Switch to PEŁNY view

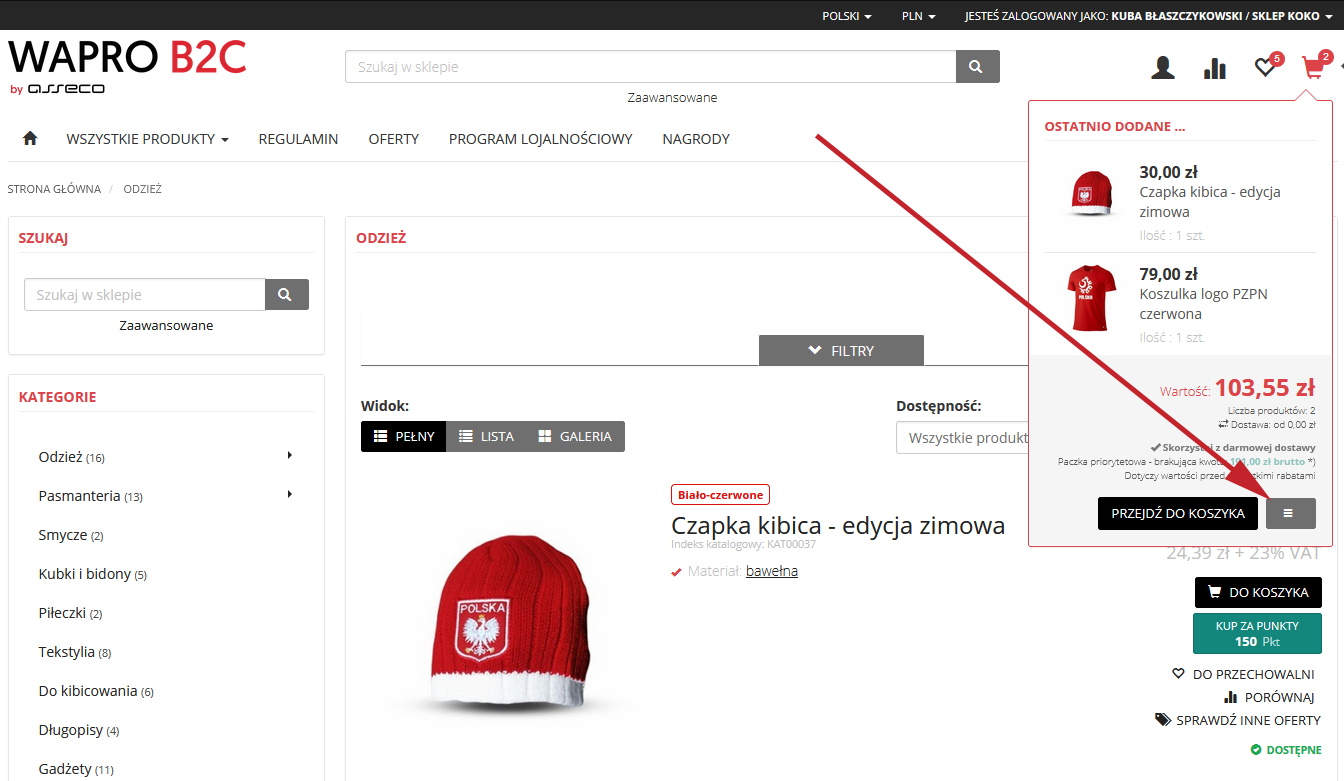tap(404, 436)
